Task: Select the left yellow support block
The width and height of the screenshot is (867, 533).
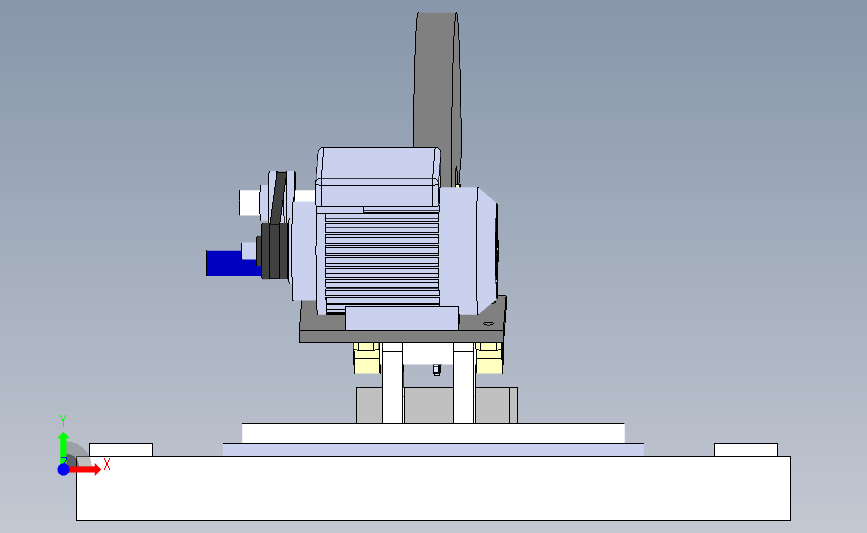Action: (x=367, y=358)
